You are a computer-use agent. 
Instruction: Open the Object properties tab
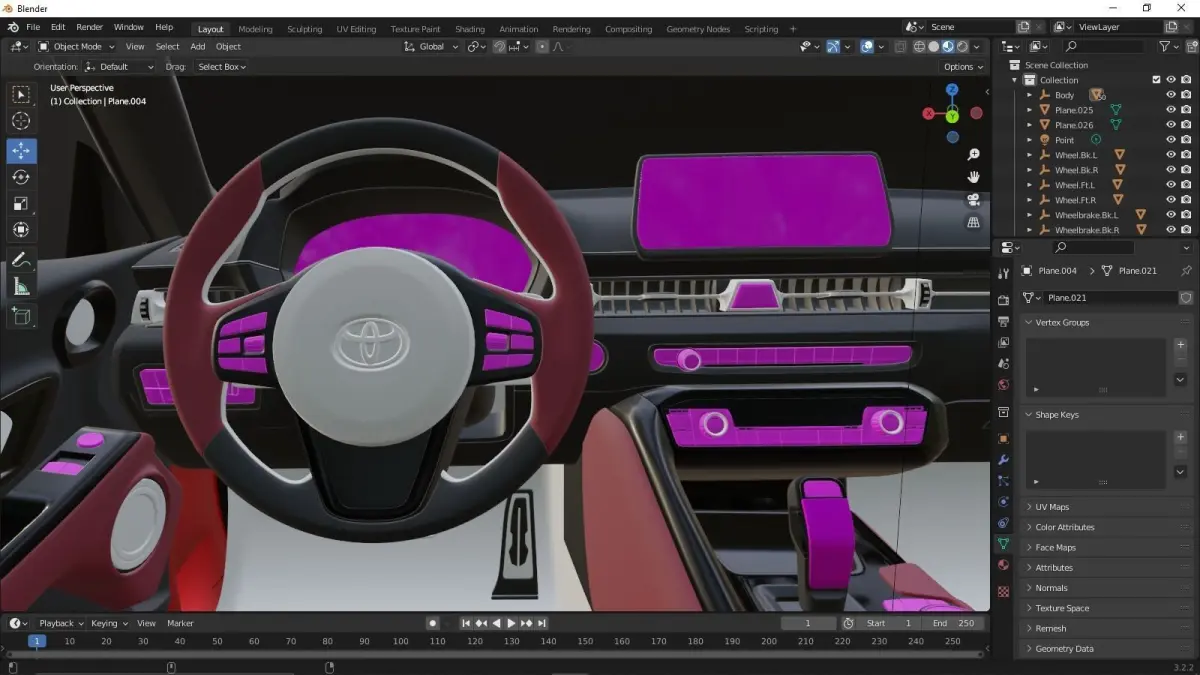coord(1003,439)
